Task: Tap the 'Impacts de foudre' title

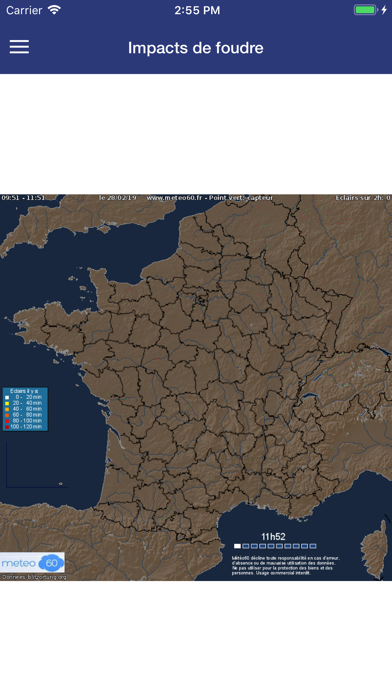Action: tap(196, 47)
